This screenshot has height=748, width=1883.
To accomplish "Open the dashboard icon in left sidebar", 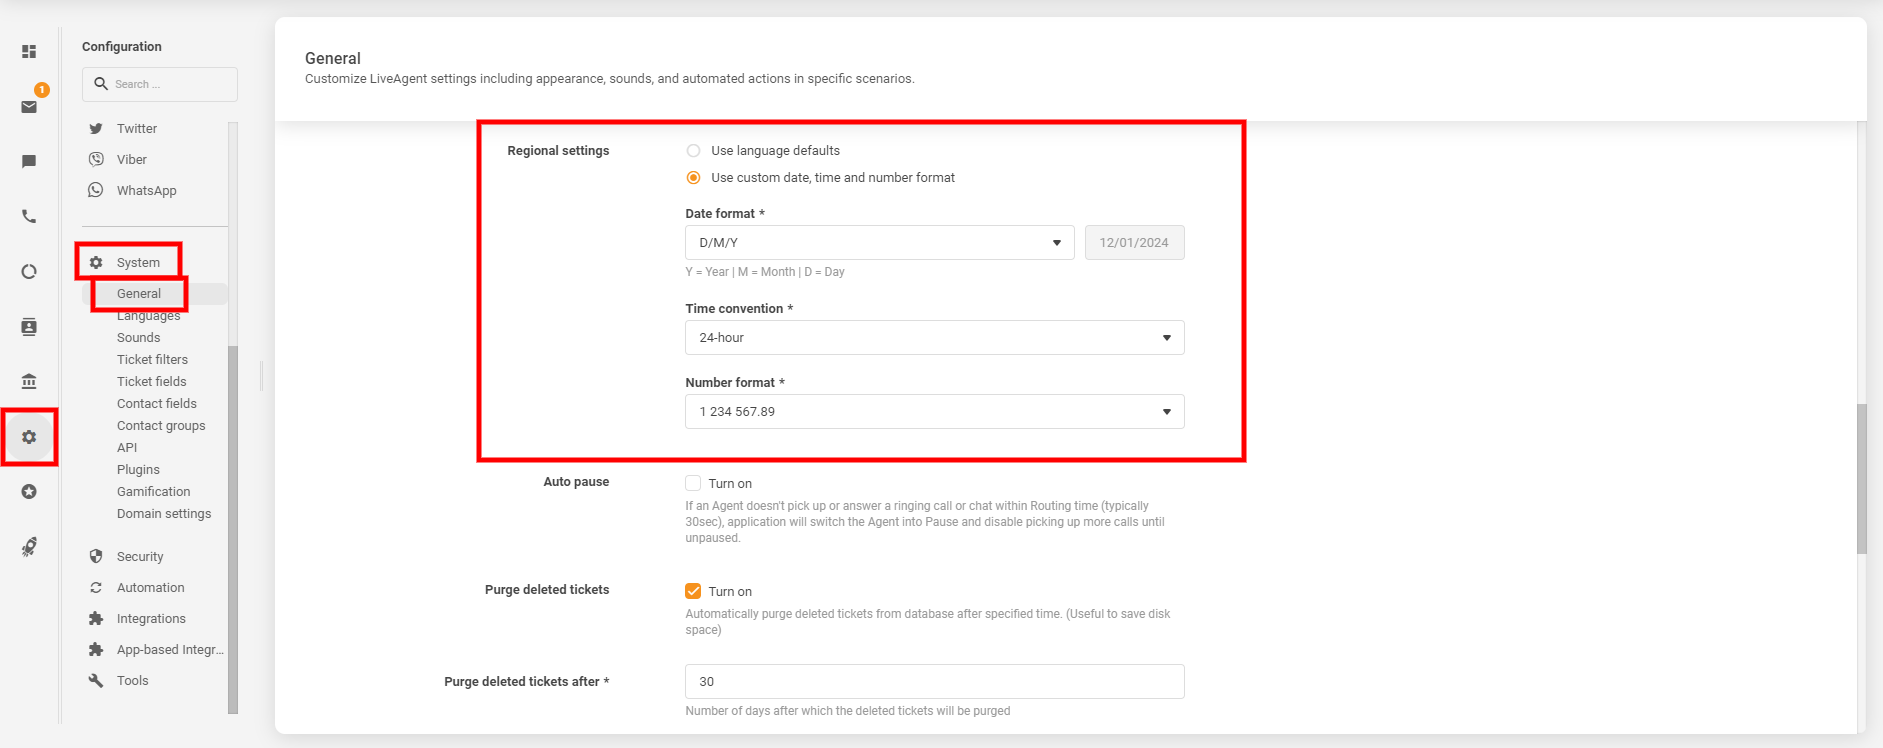I will point(29,51).
